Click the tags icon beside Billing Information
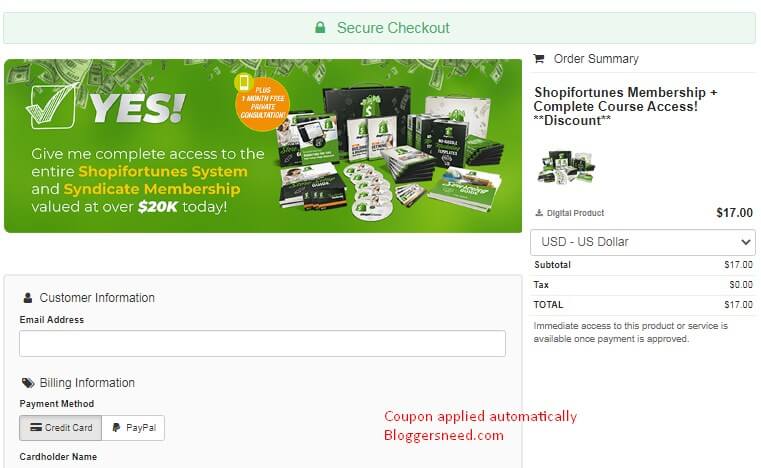The image size is (761, 468). [28, 383]
